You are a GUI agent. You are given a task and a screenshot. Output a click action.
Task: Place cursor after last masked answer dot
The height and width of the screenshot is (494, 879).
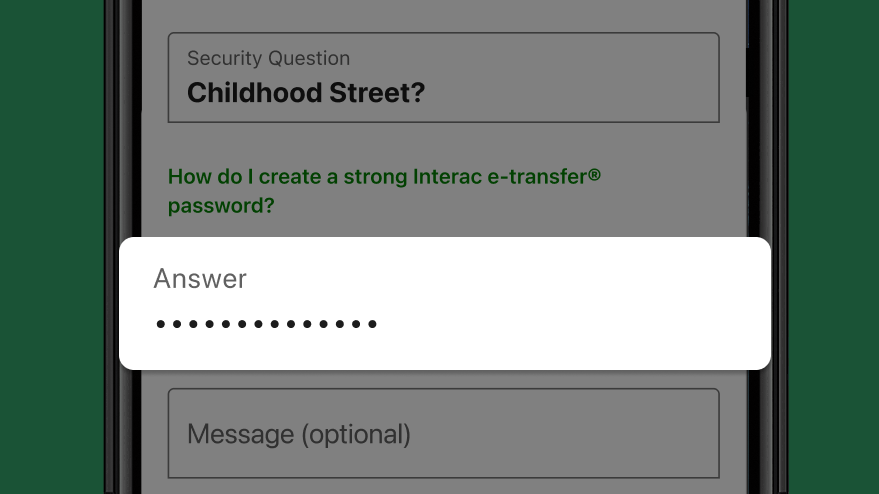(378, 324)
